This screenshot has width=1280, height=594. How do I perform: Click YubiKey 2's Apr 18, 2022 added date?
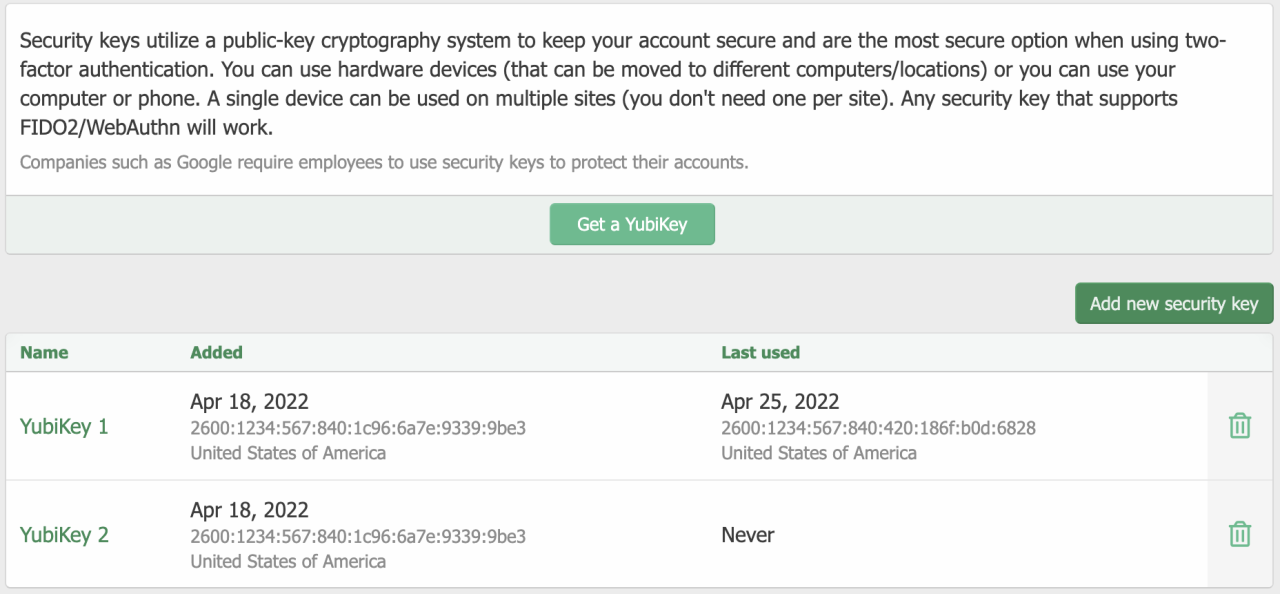[x=249, y=510]
